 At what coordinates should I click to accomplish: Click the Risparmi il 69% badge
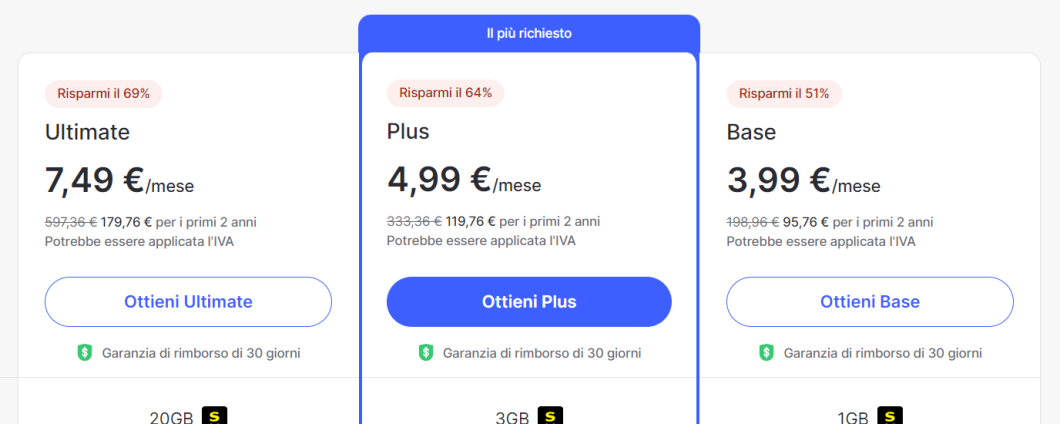[x=103, y=94]
